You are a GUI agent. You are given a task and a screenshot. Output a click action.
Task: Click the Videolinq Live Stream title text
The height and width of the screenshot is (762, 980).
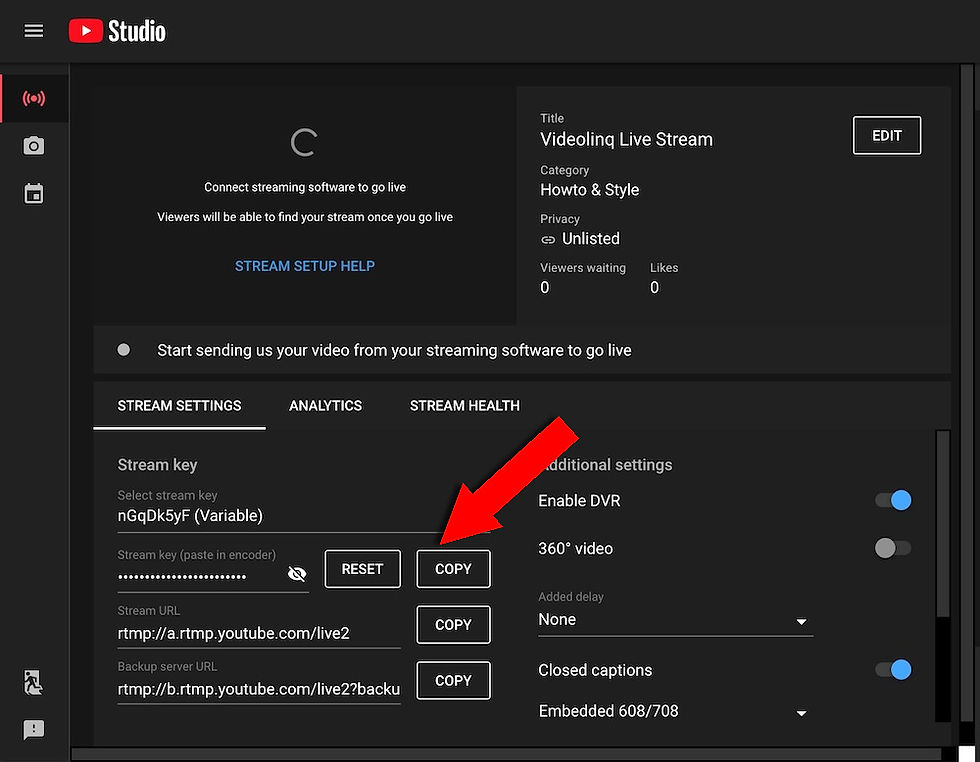click(626, 139)
